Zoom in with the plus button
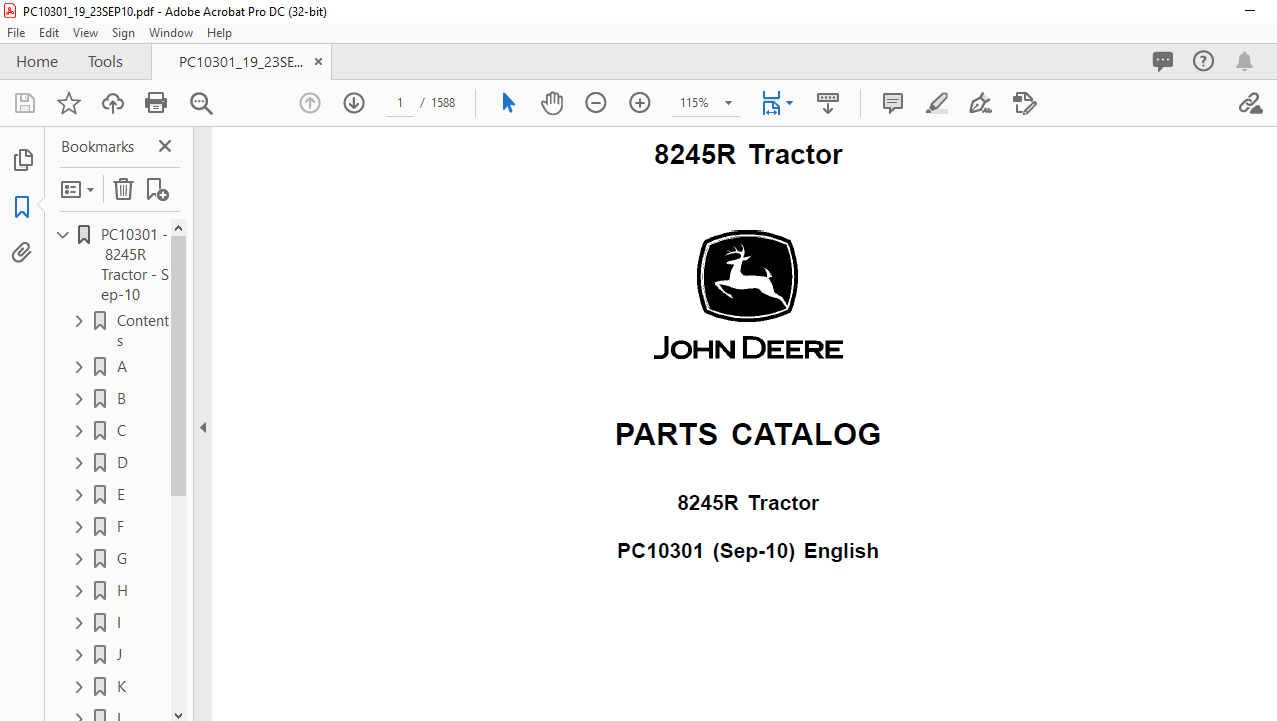 click(640, 103)
